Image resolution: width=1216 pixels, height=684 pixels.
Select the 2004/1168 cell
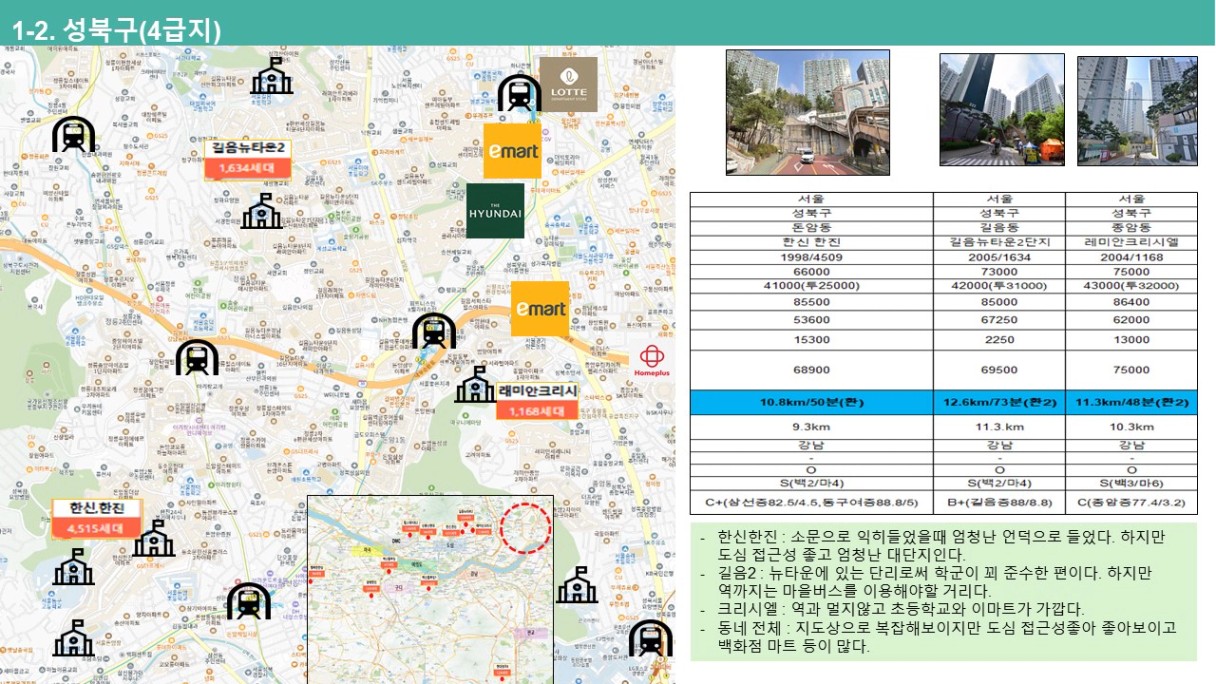coord(1131,256)
